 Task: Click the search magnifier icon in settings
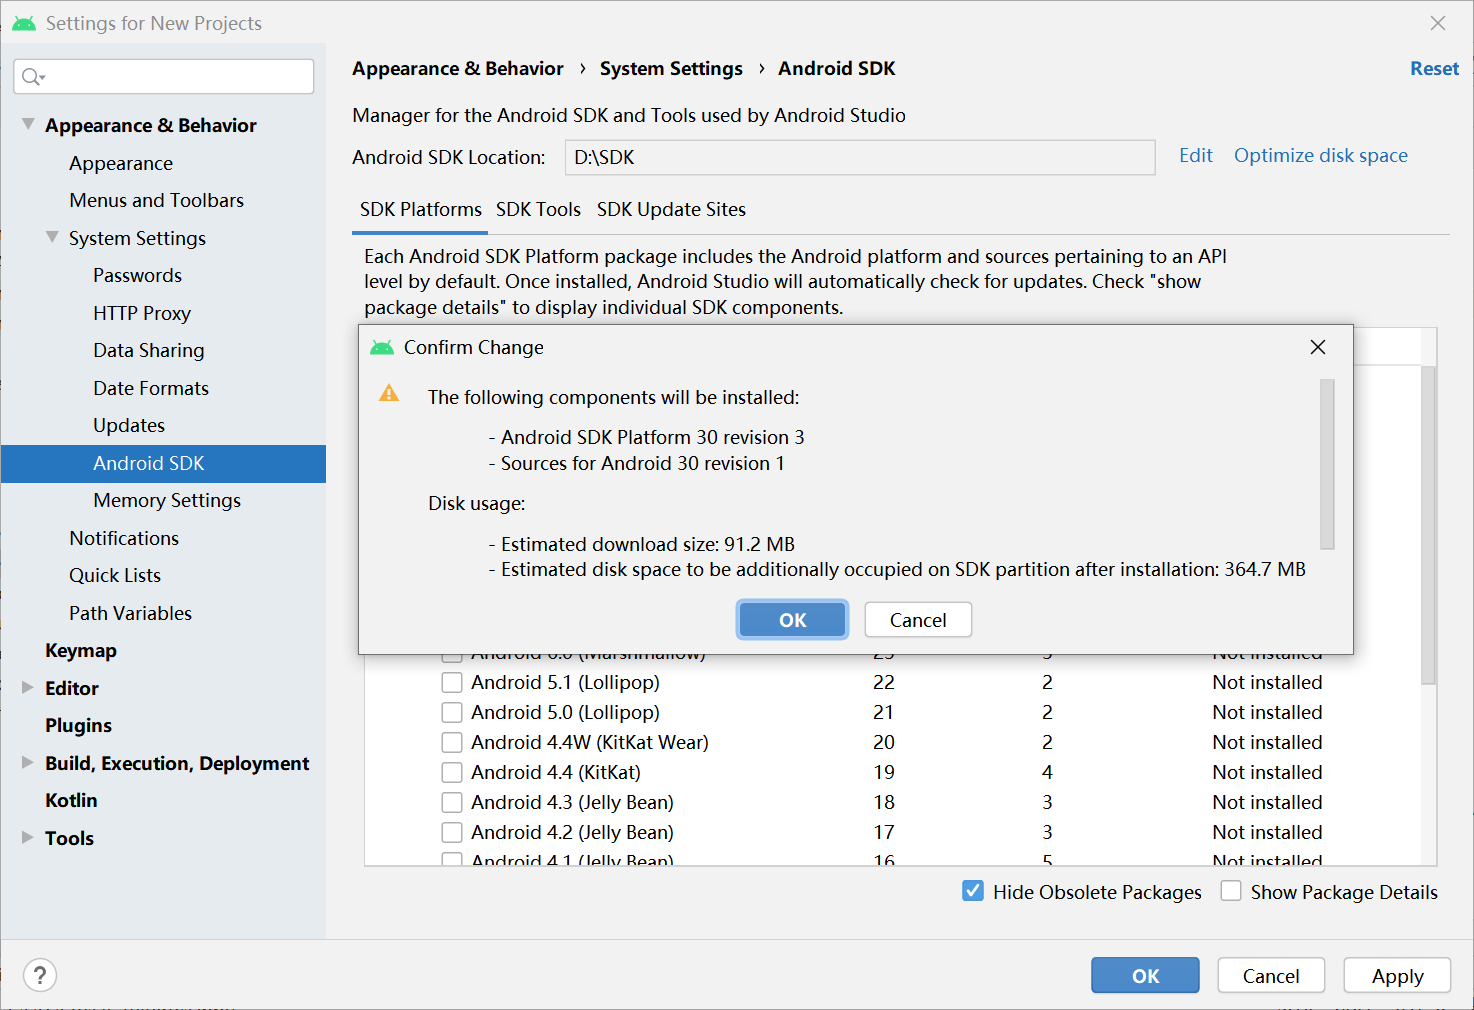pos(32,77)
